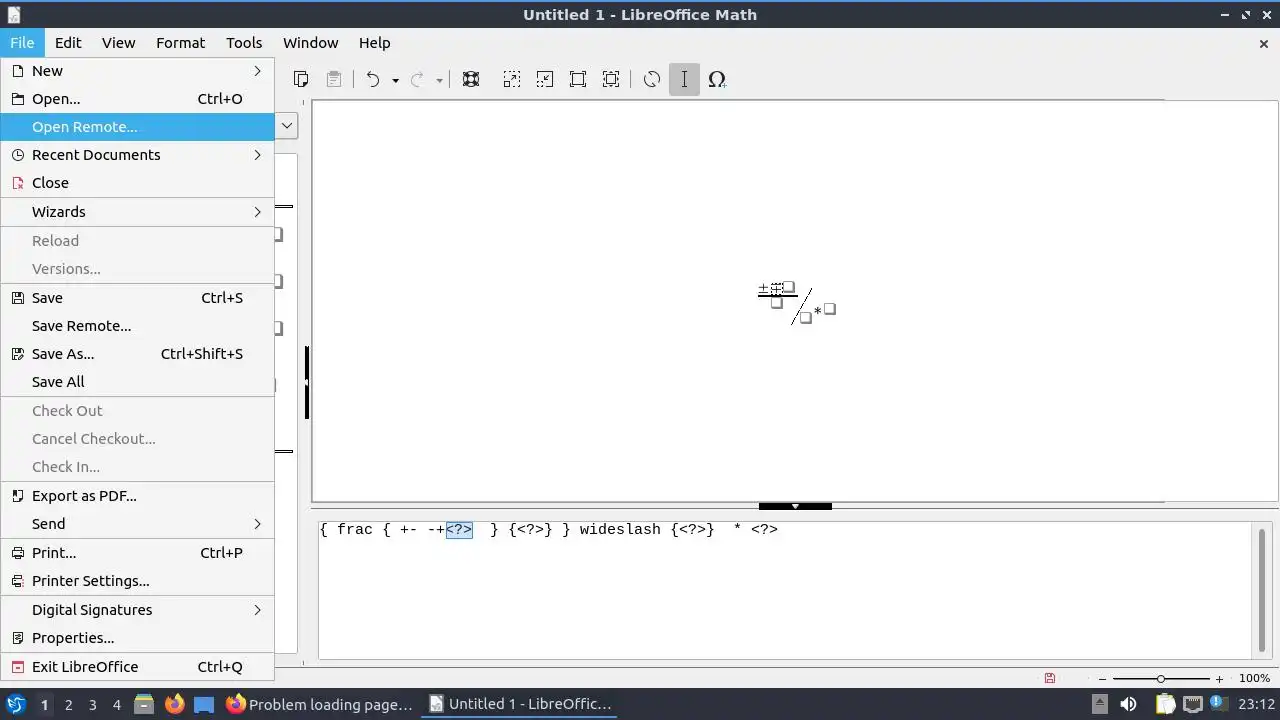1280x720 pixels.
Task: Open the Help lifebuoy icon
Action: 471,79
